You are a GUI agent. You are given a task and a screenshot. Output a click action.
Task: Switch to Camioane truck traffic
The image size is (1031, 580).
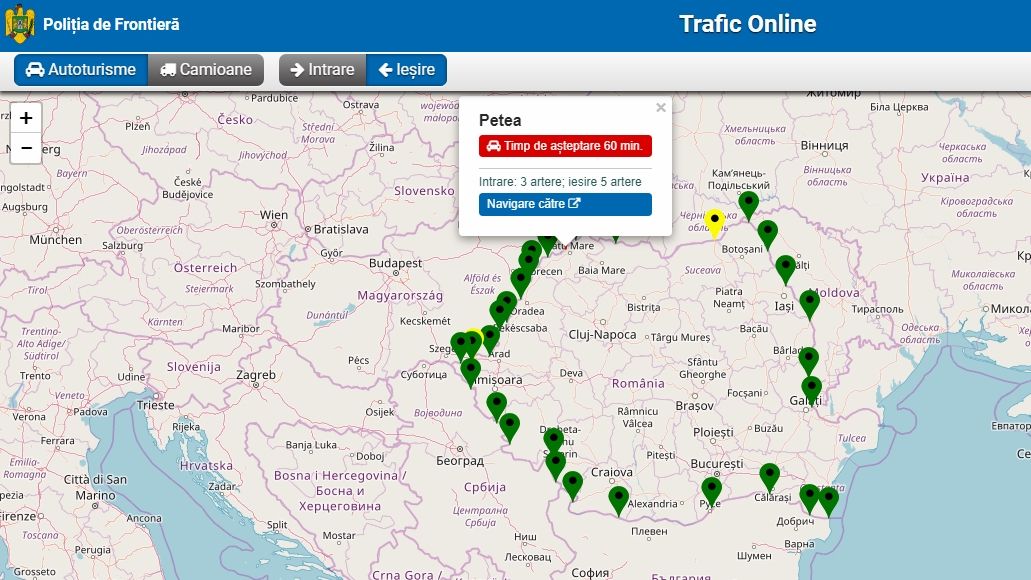coord(206,70)
